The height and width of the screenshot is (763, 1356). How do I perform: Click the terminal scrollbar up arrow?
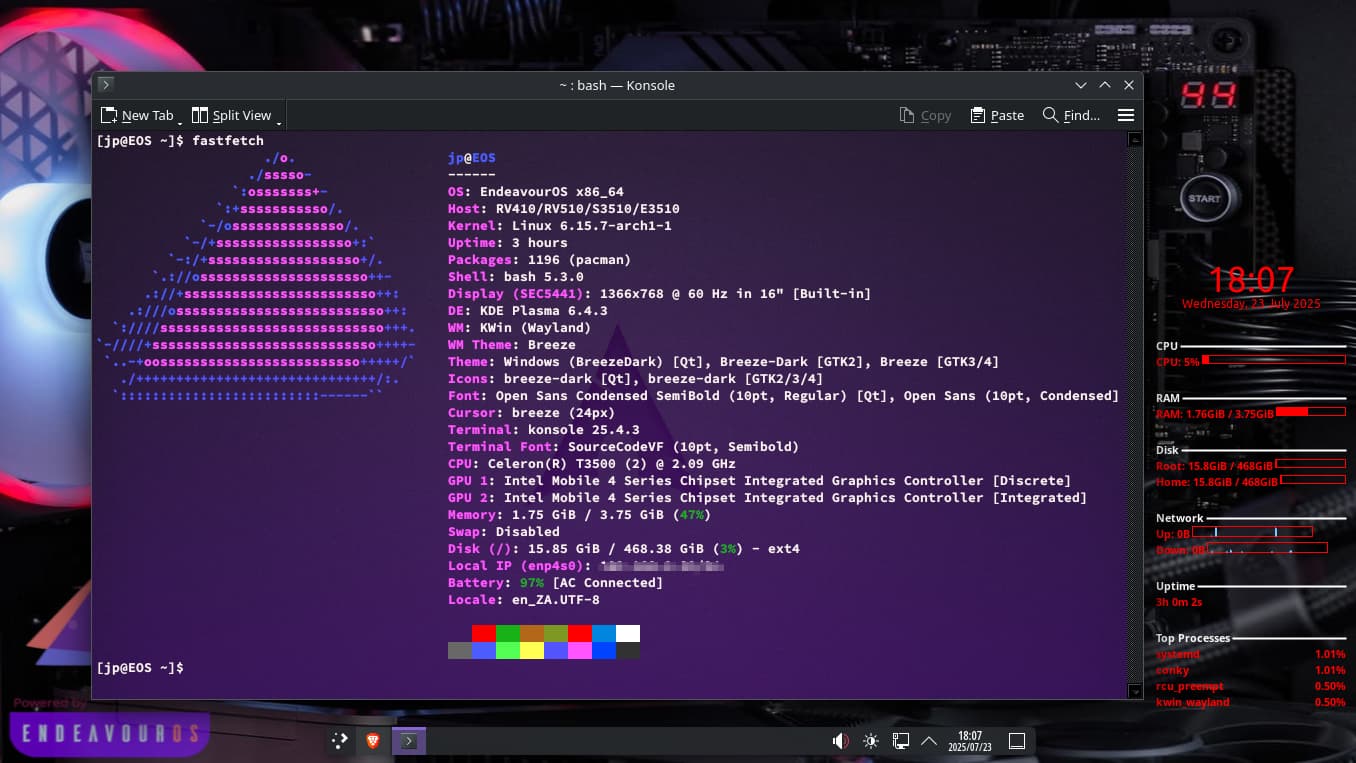pos(1134,140)
